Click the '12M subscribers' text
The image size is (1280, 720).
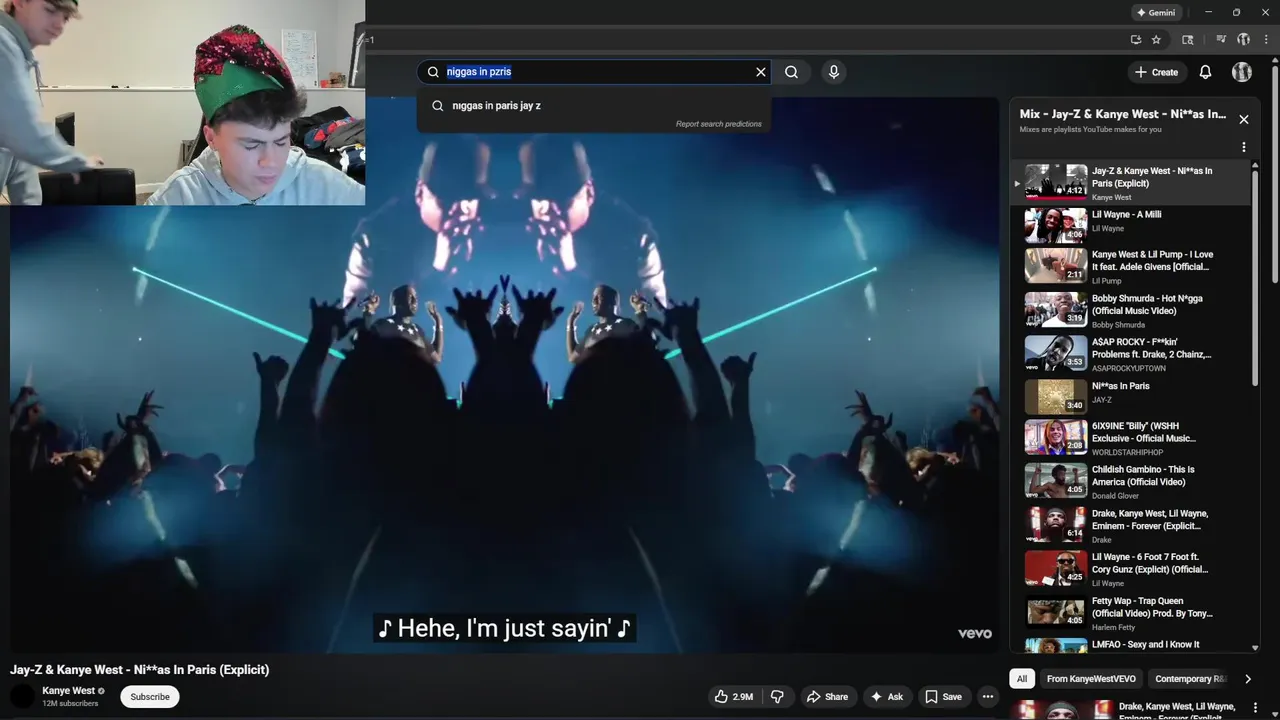coord(70,704)
